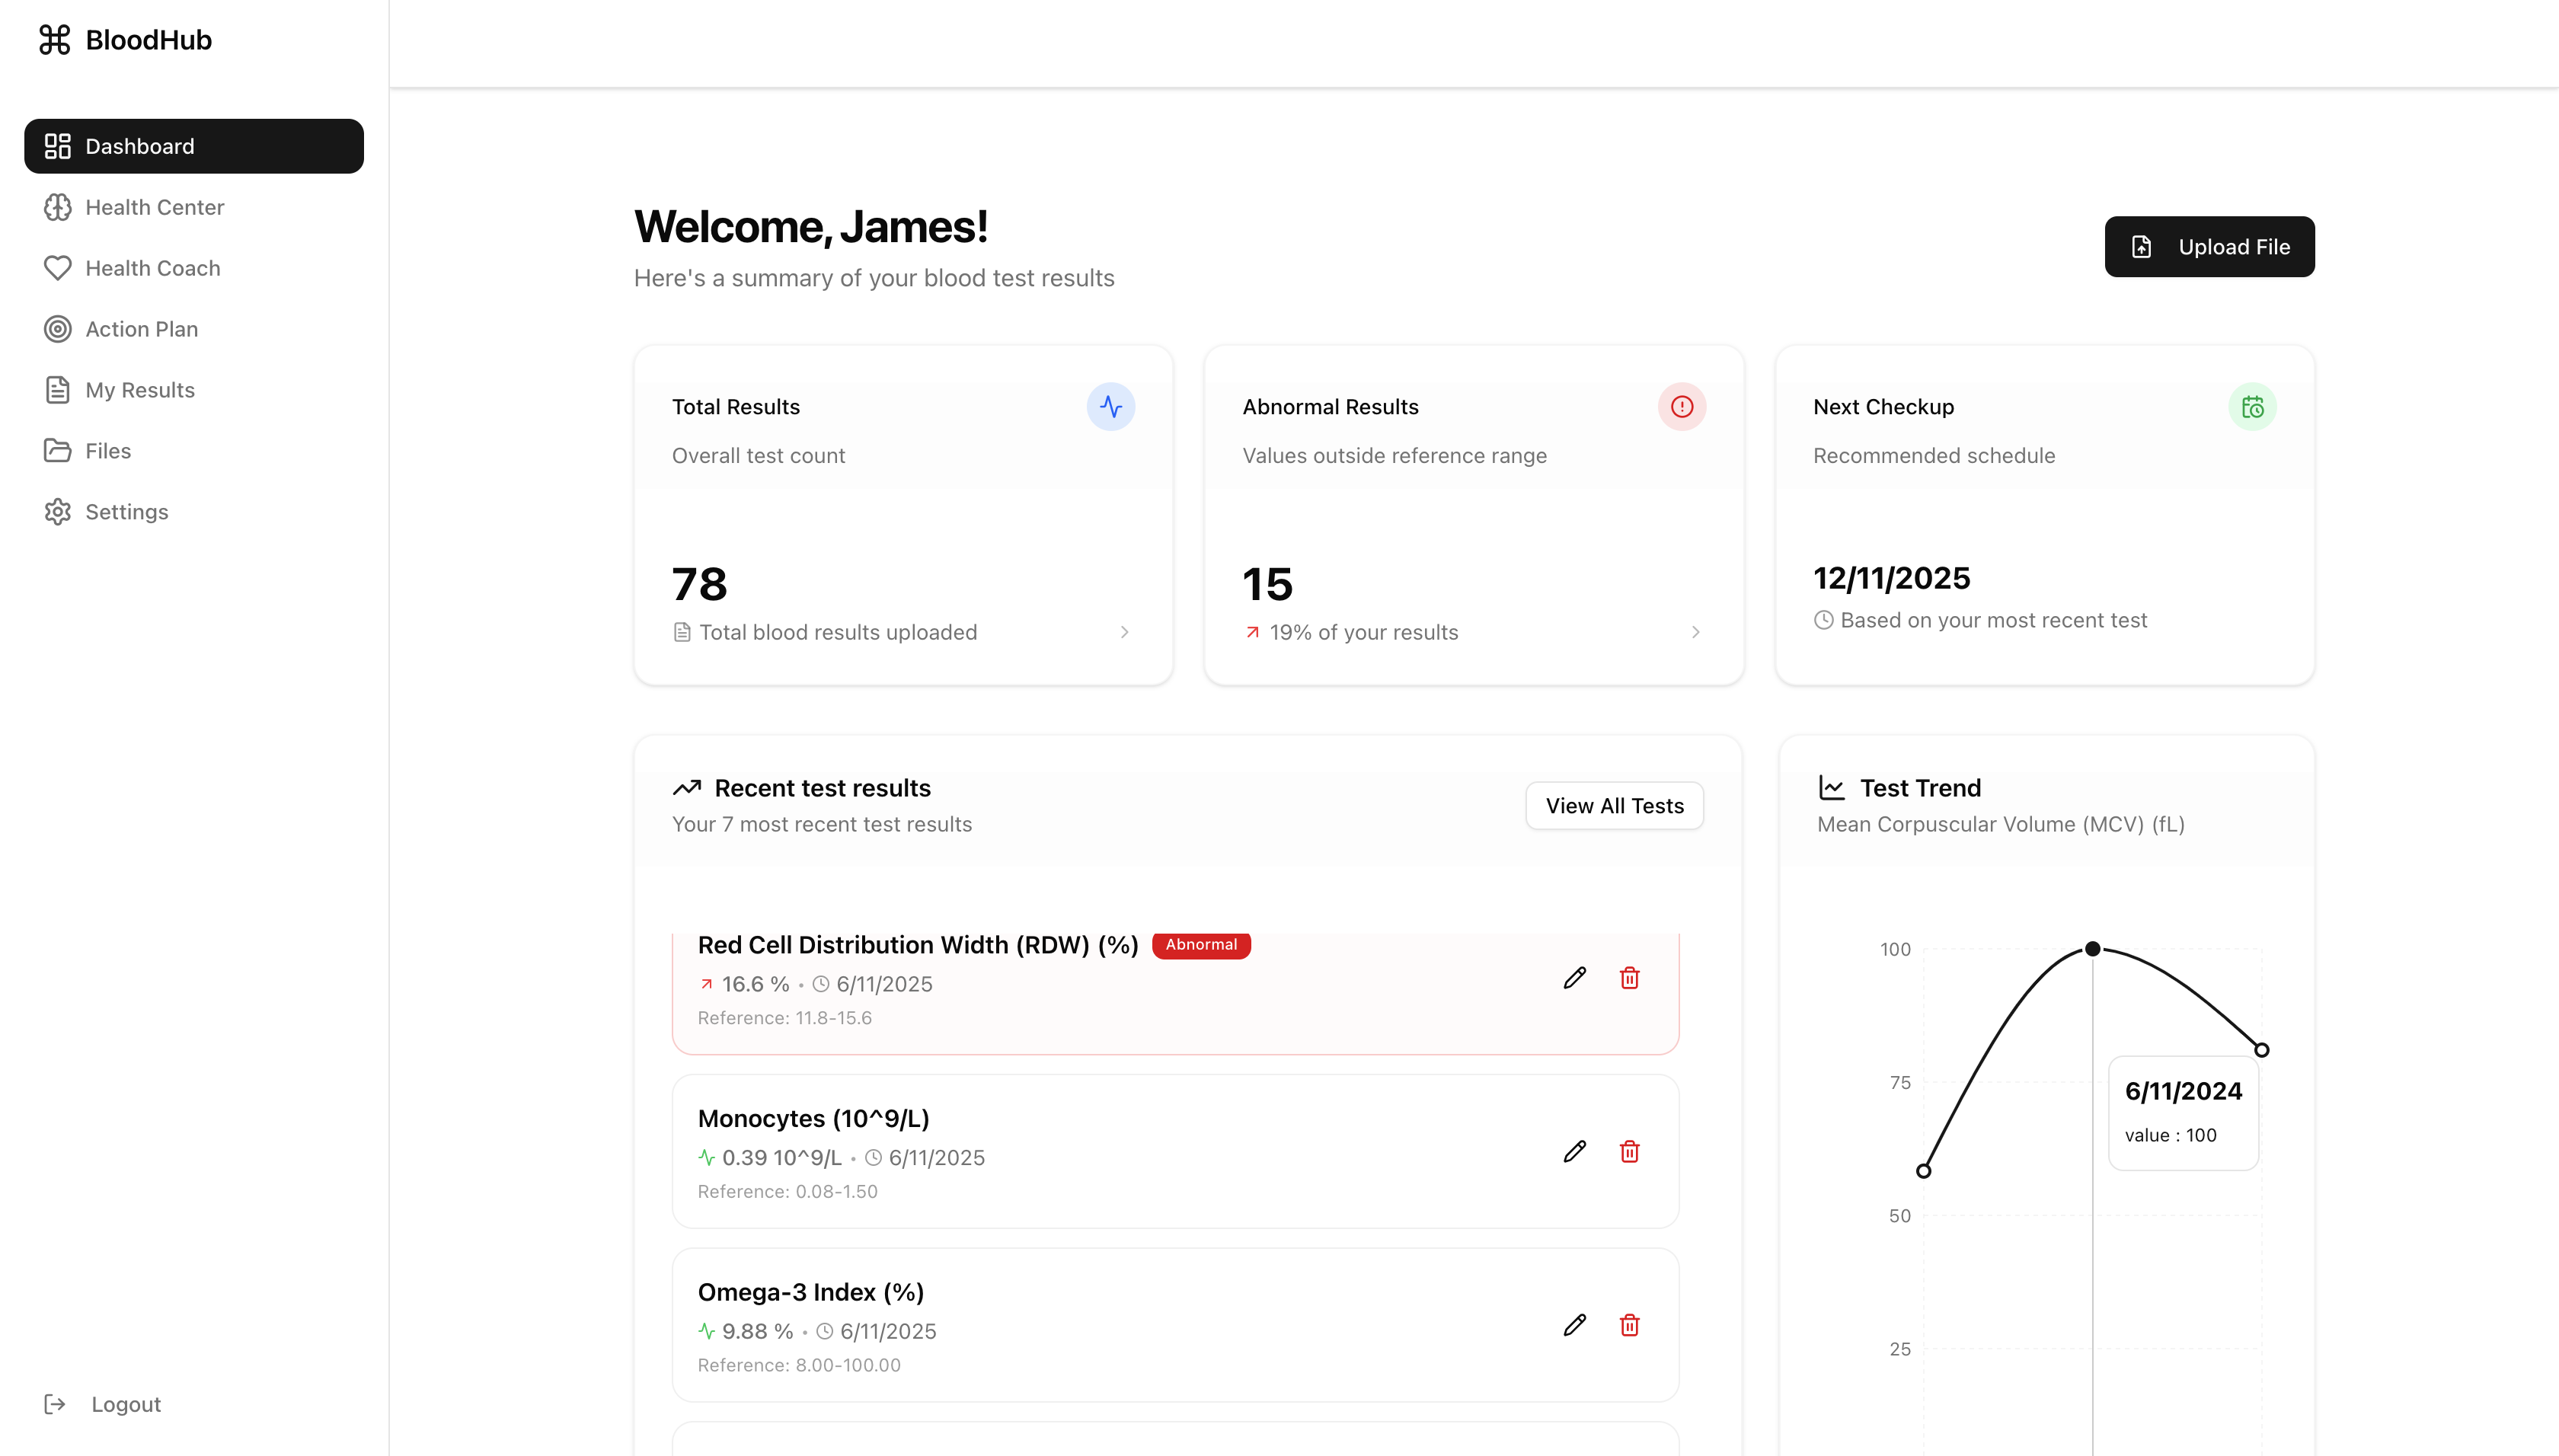Click the Recent test results trending icon
Screen dimensions: 2559x1456
pos(687,788)
